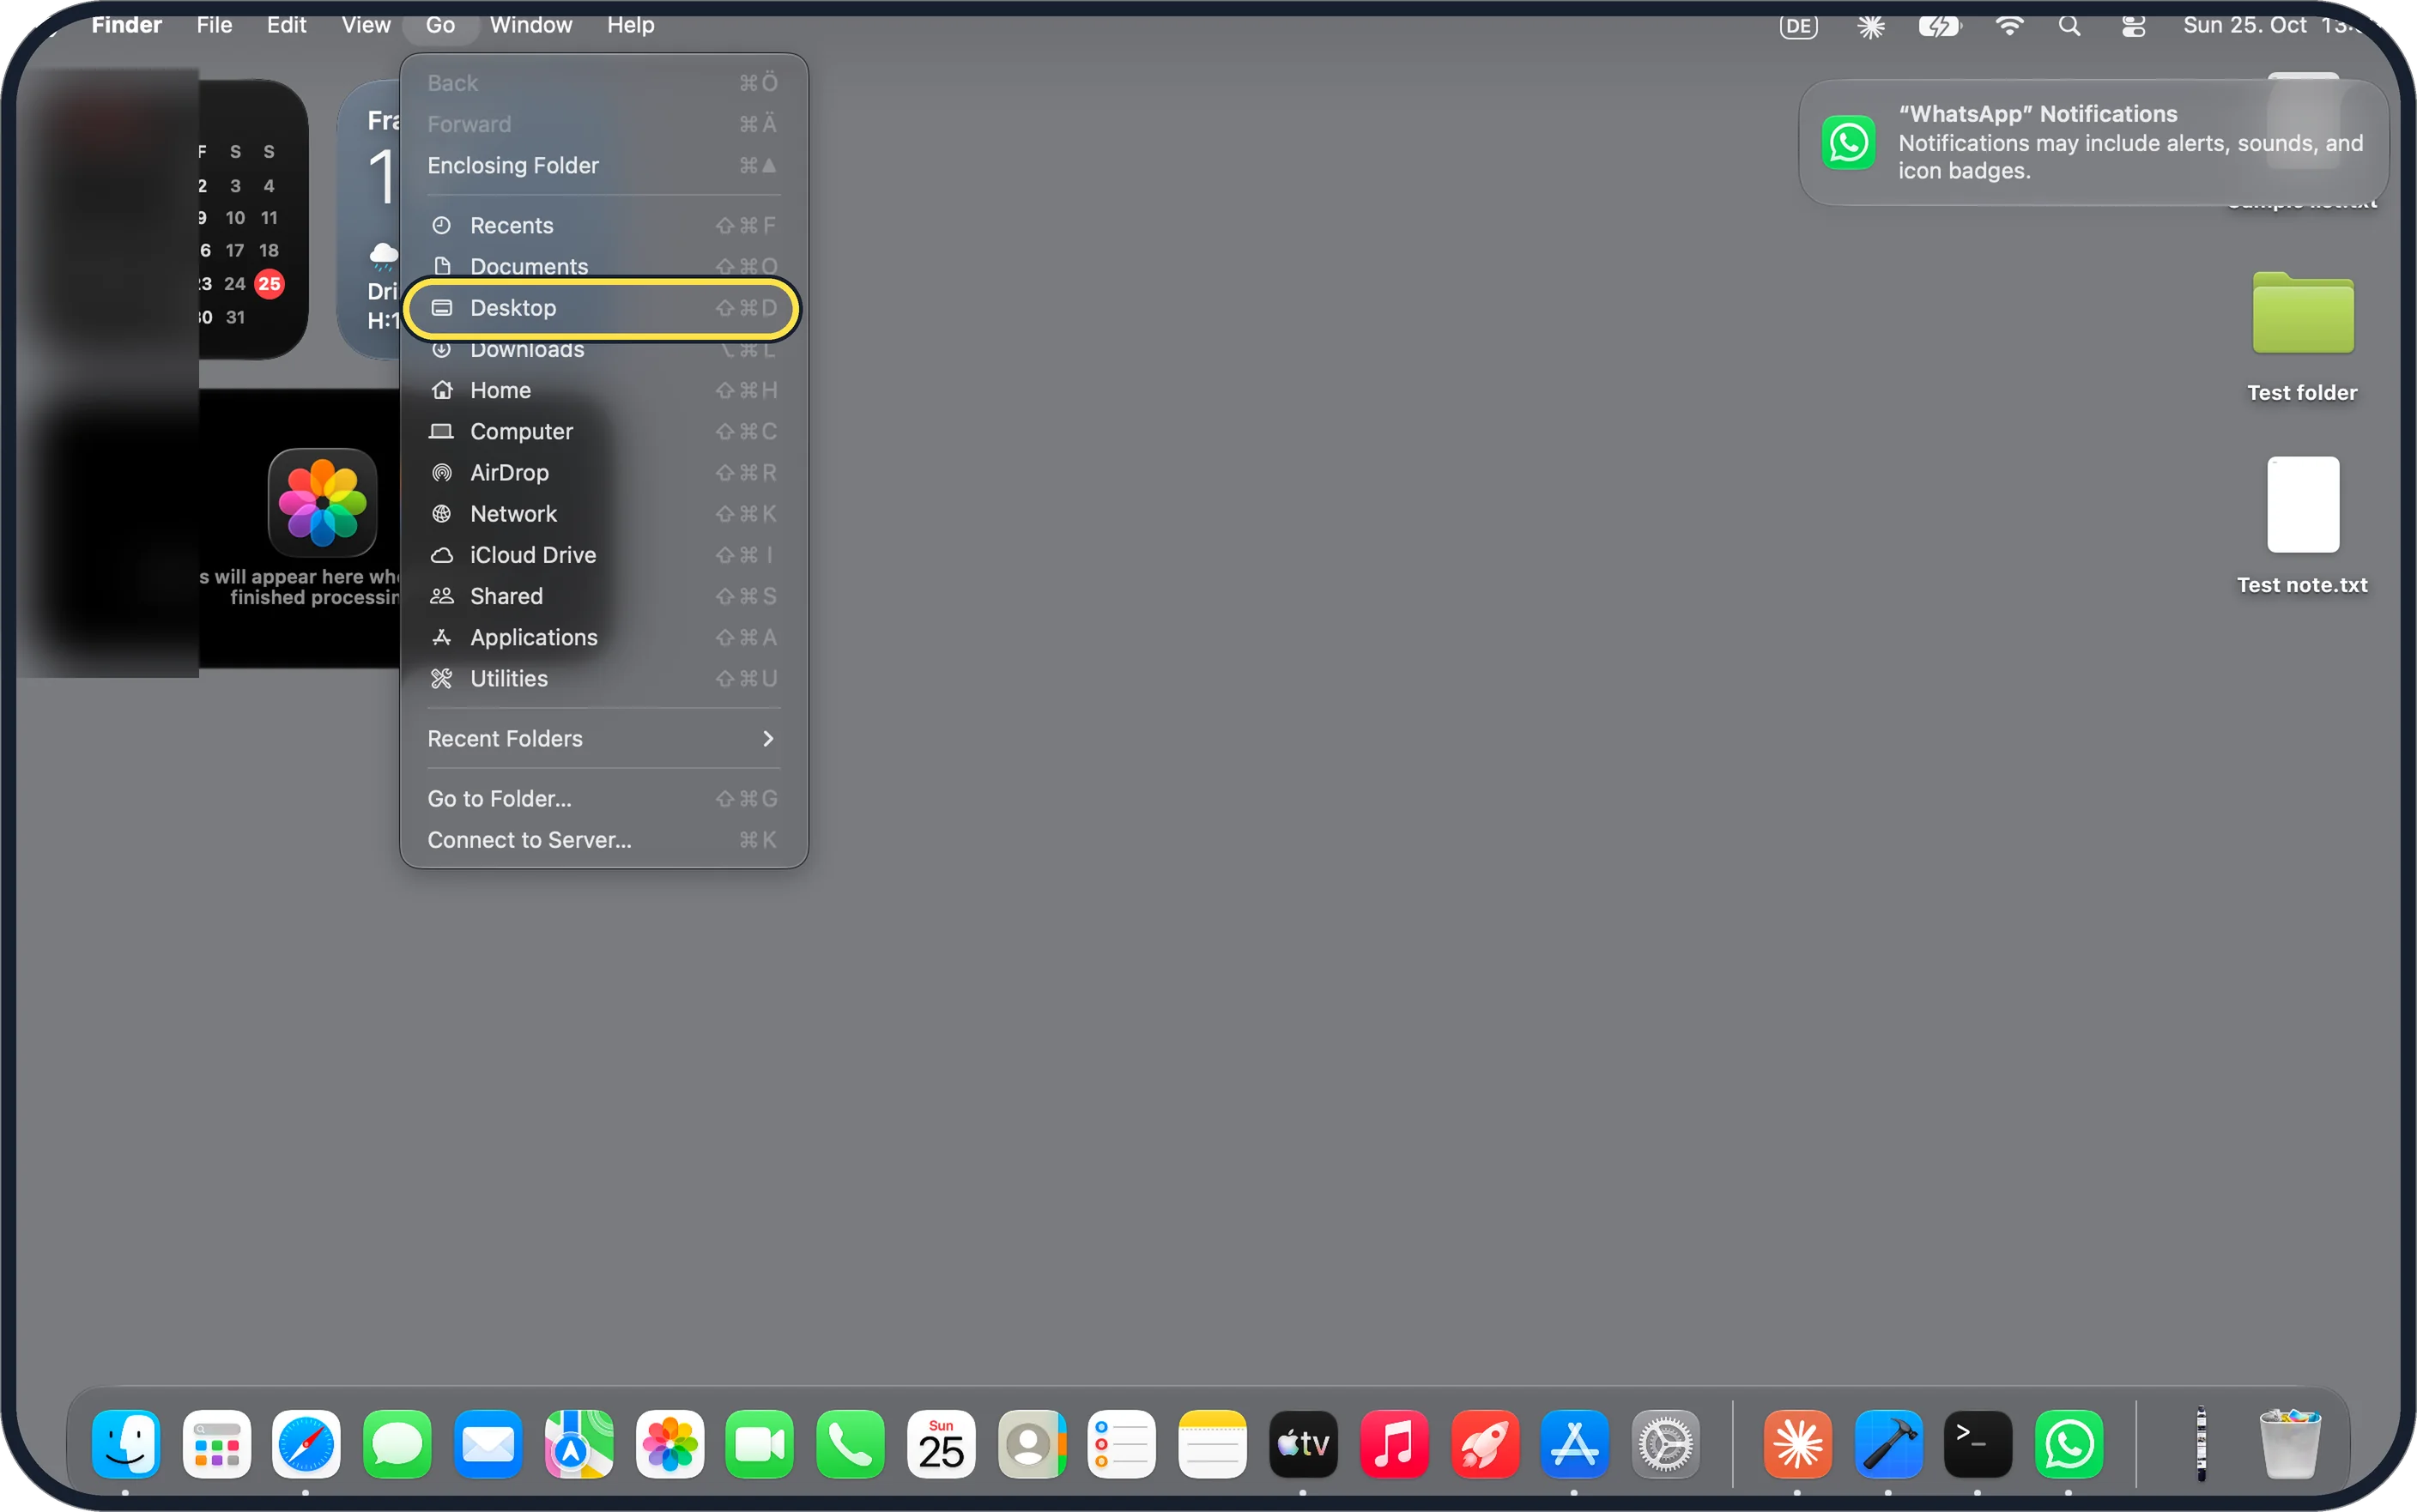The image size is (2417, 1512).
Task: Open Terminal in the Dock
Action: click(1978, 1444)
